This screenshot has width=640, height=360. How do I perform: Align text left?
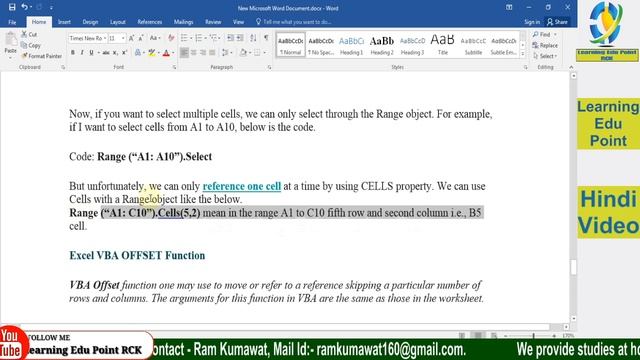(184, 53)
